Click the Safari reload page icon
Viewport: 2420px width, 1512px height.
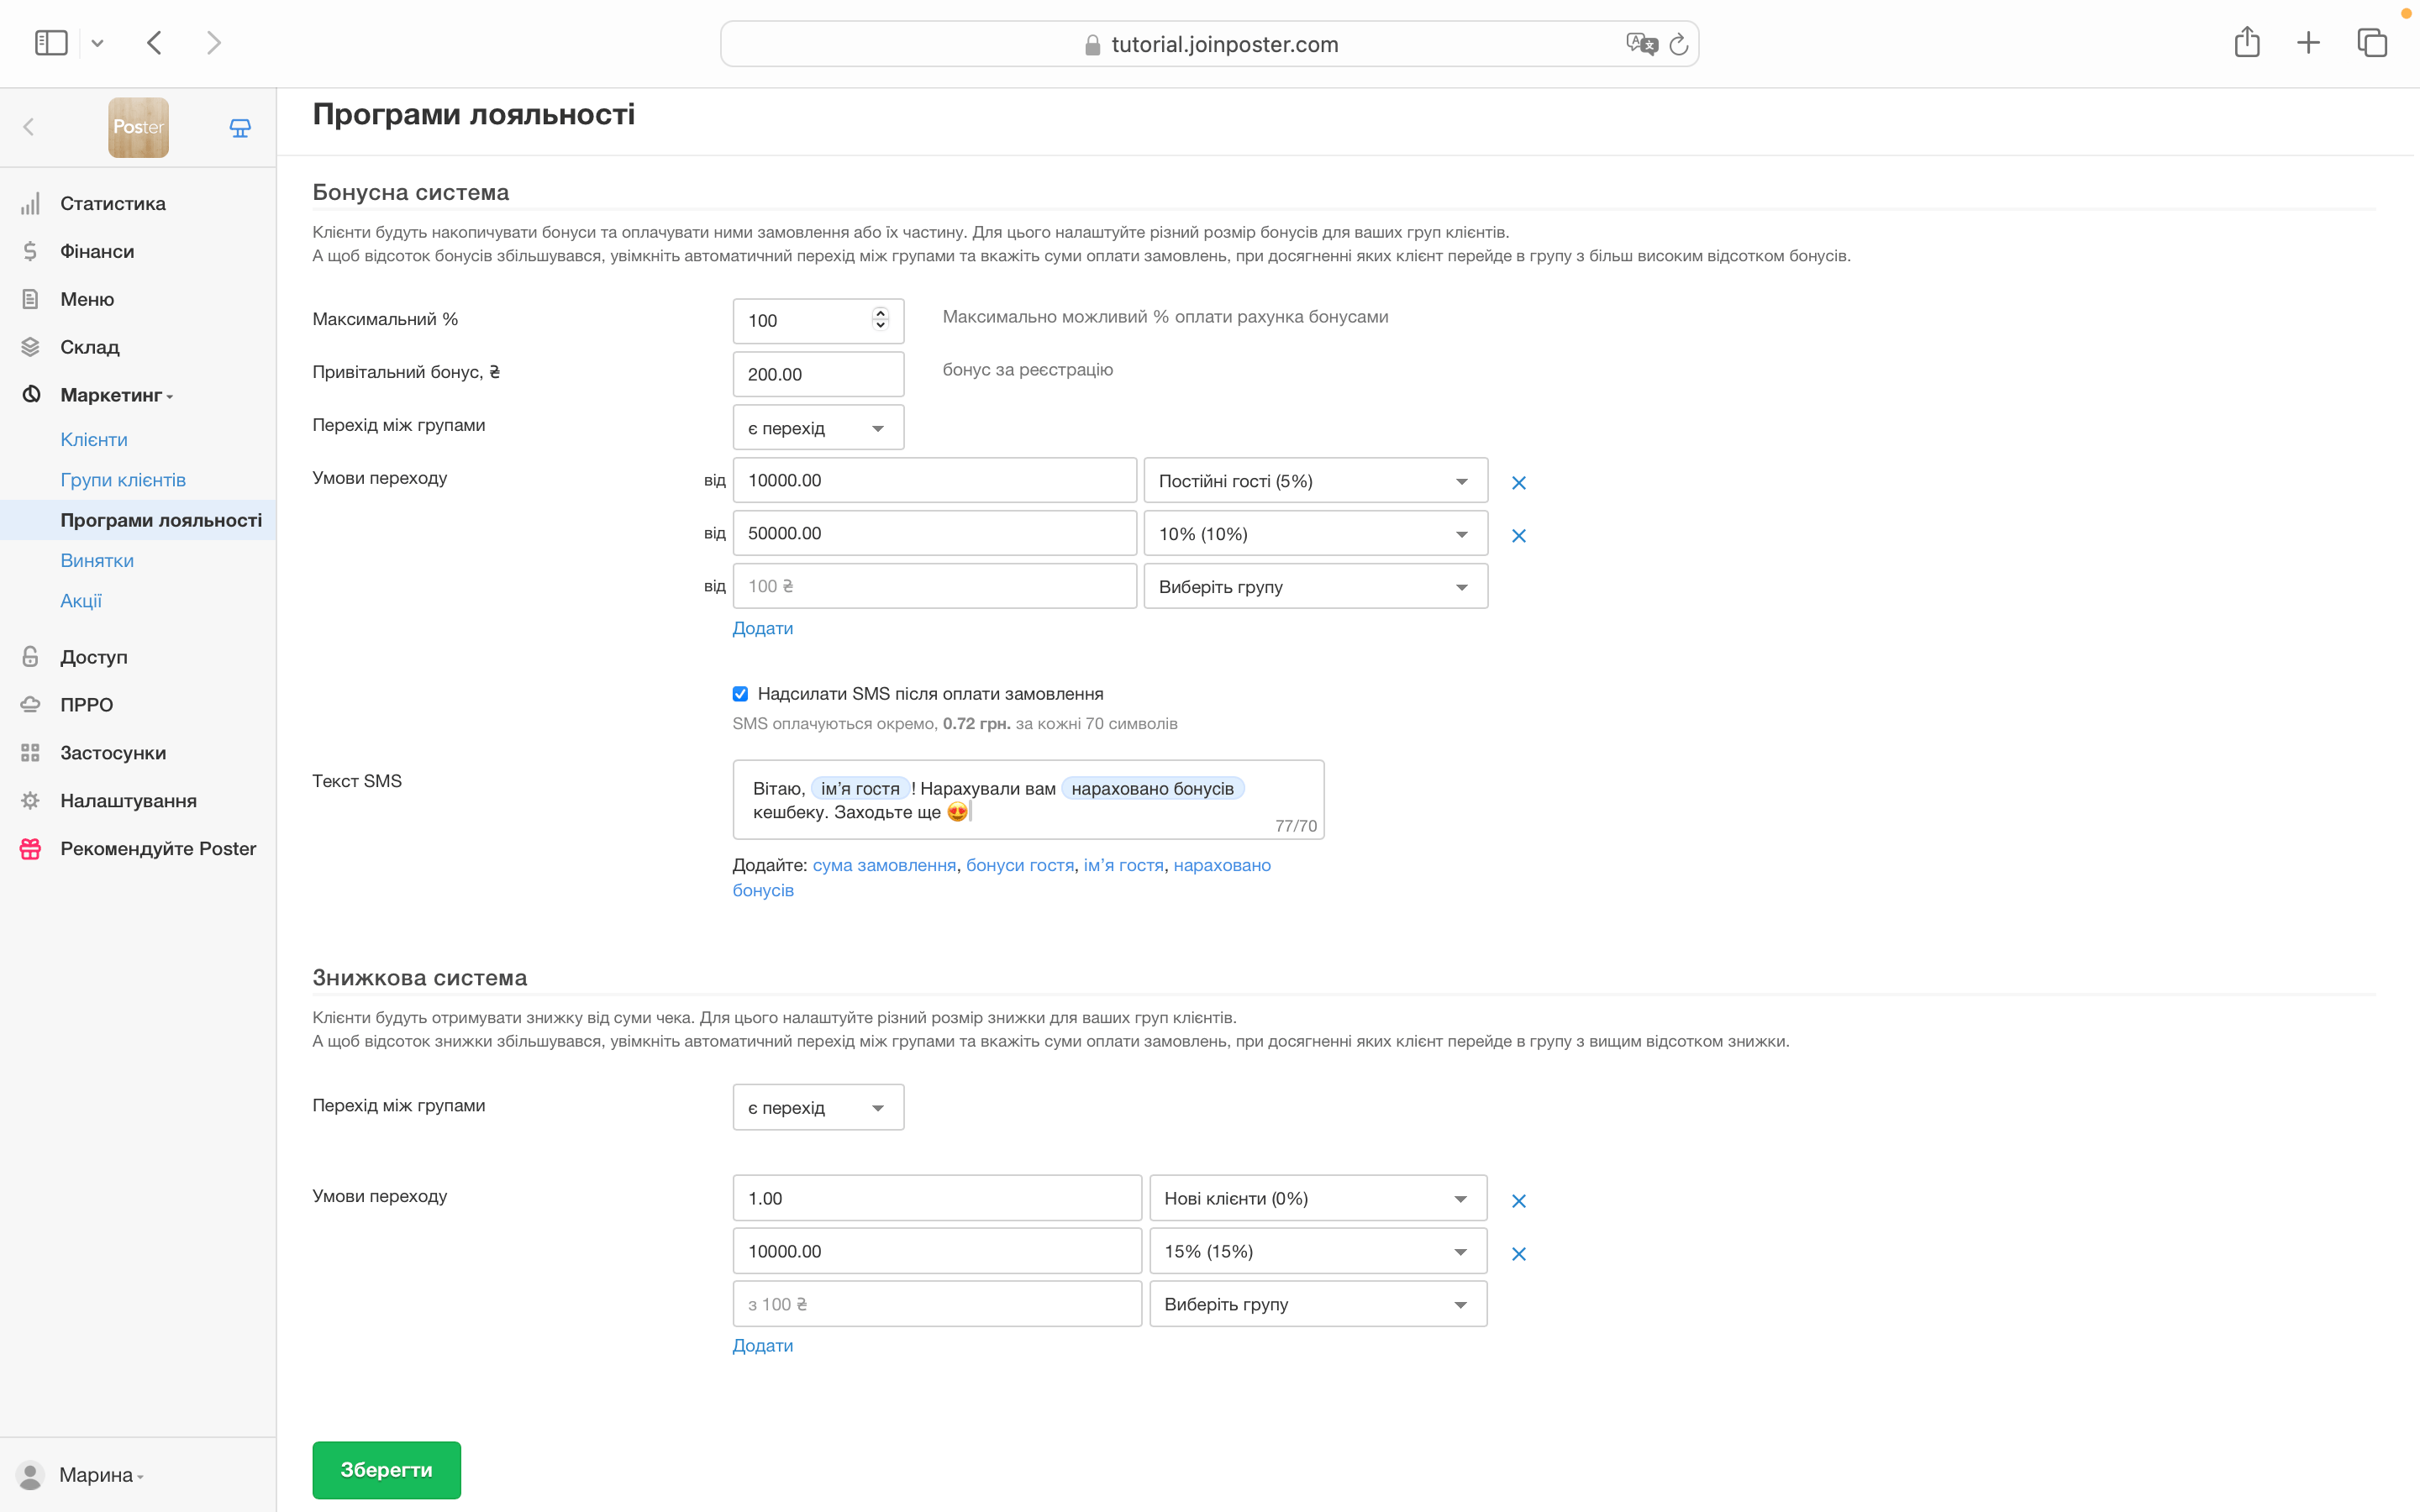coord(1679,44)
